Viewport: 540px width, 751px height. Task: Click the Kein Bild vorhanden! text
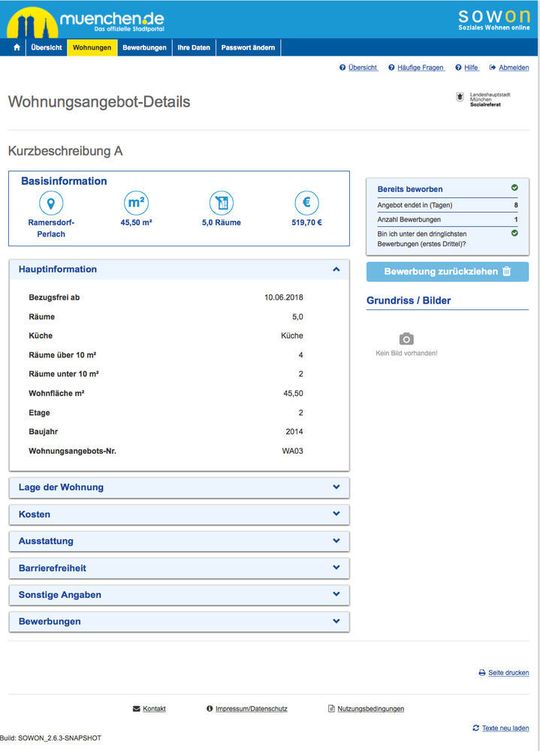(x=406, y=353)
